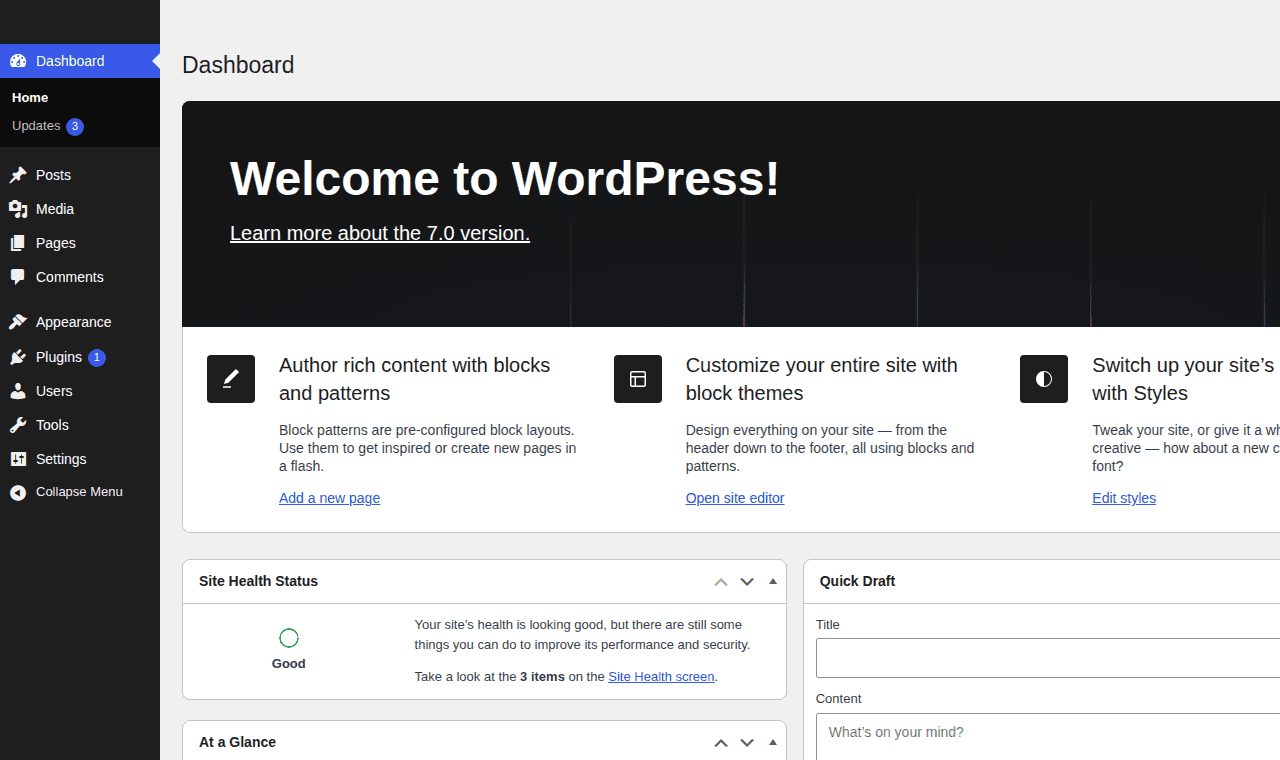Click the Tools wrench icon

click(x=18, y=425)
